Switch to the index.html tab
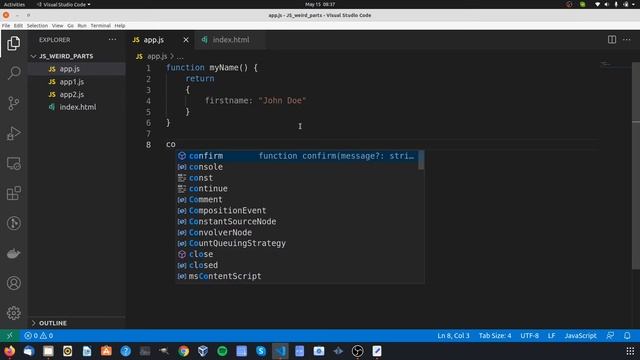Screen dimensions: 640x360 tap(231, 40)
